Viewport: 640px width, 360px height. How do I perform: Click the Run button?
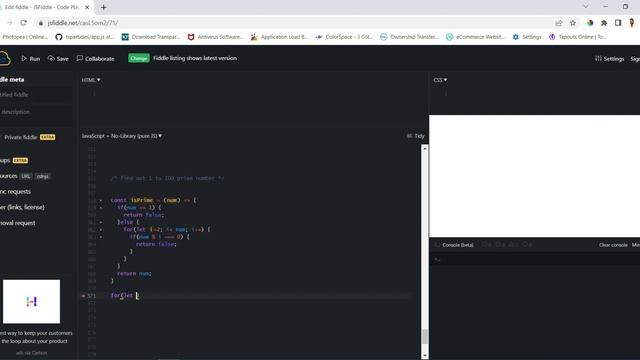click(31, 59)
